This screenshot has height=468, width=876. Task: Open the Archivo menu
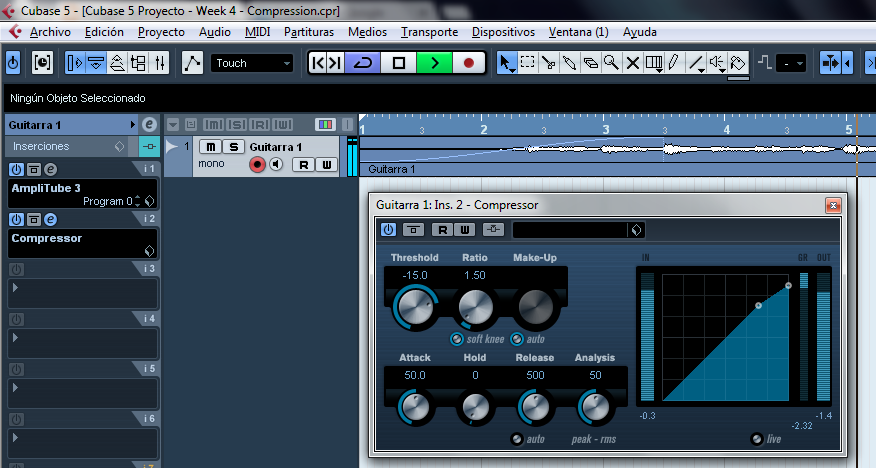point(50,32)
